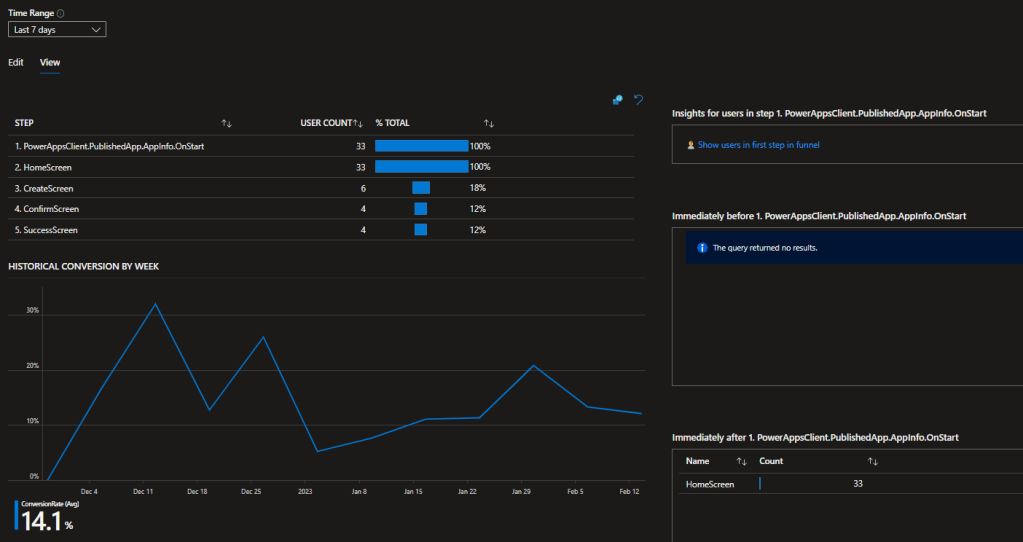
Task: Select the 4. ConfirmScreen funnel step
Action: pos(47,209)
